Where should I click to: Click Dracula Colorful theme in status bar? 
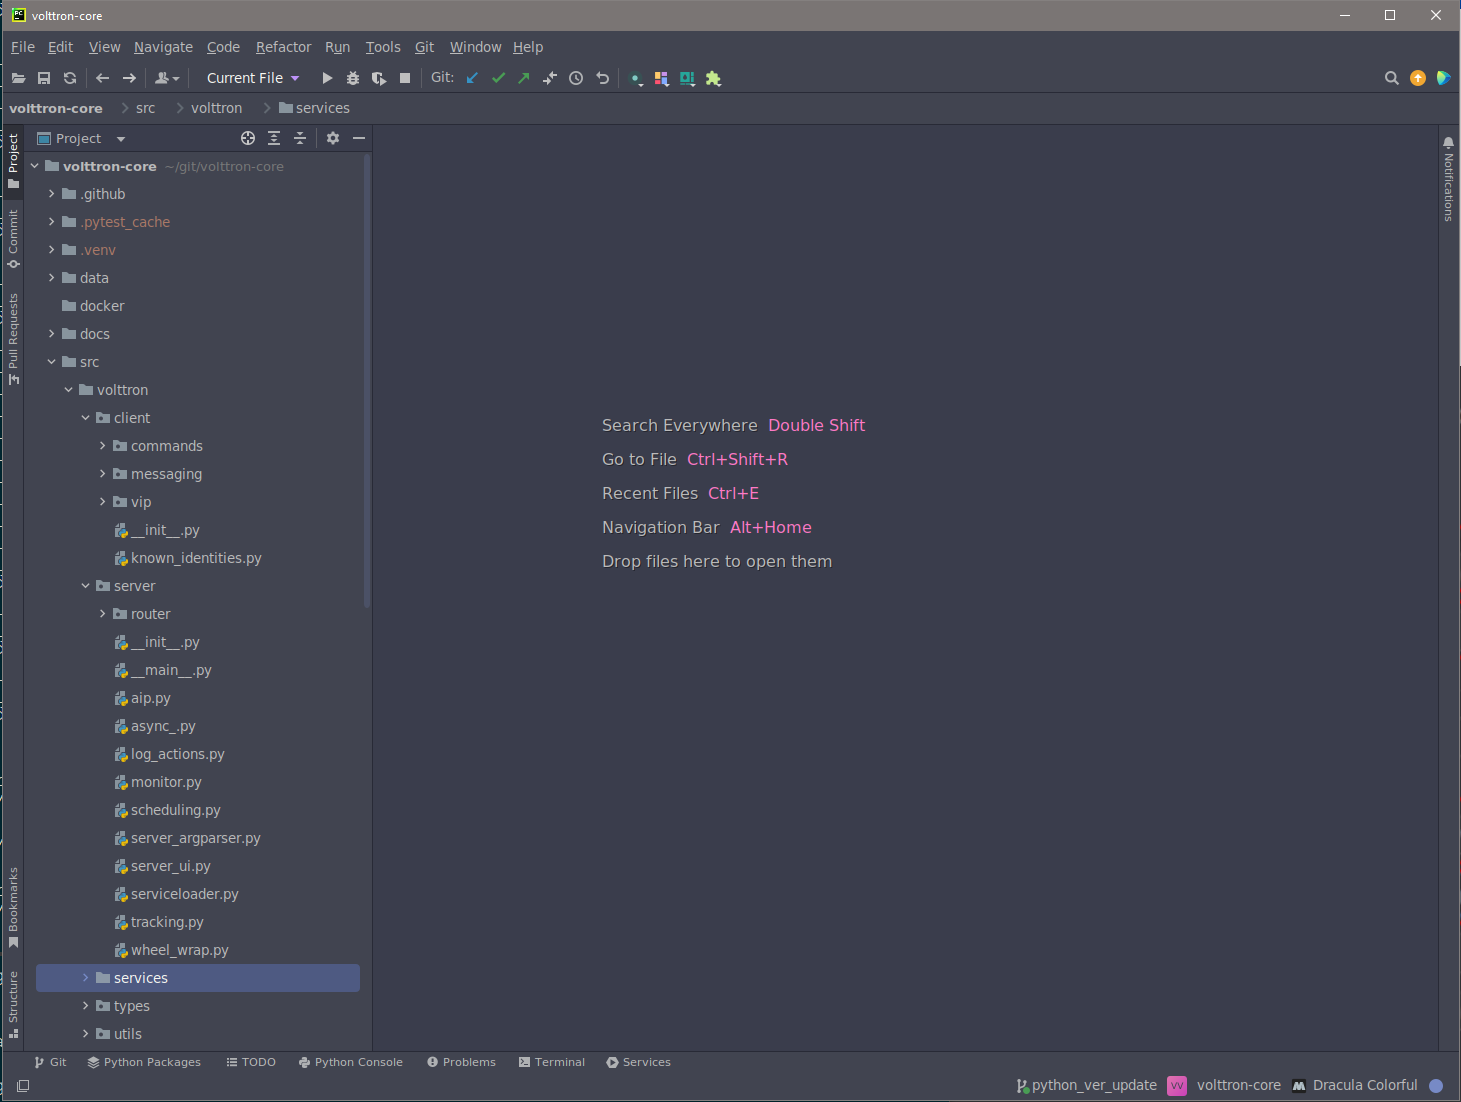point(1355,1085)
